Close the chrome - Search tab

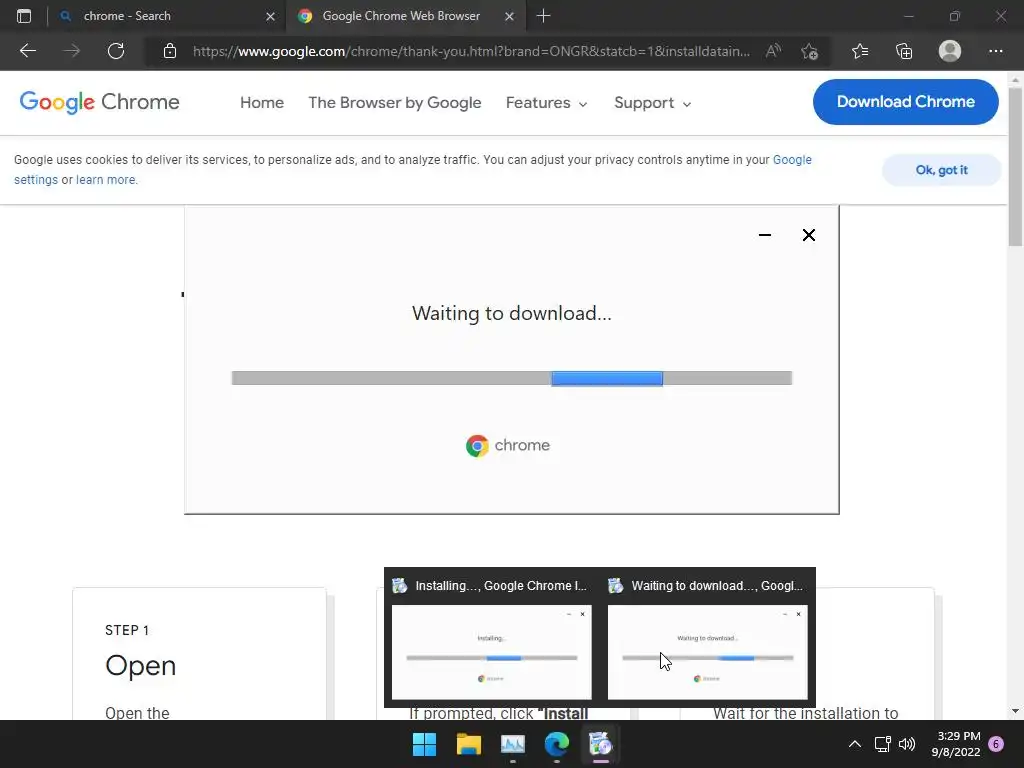click(x=270, y=16)
